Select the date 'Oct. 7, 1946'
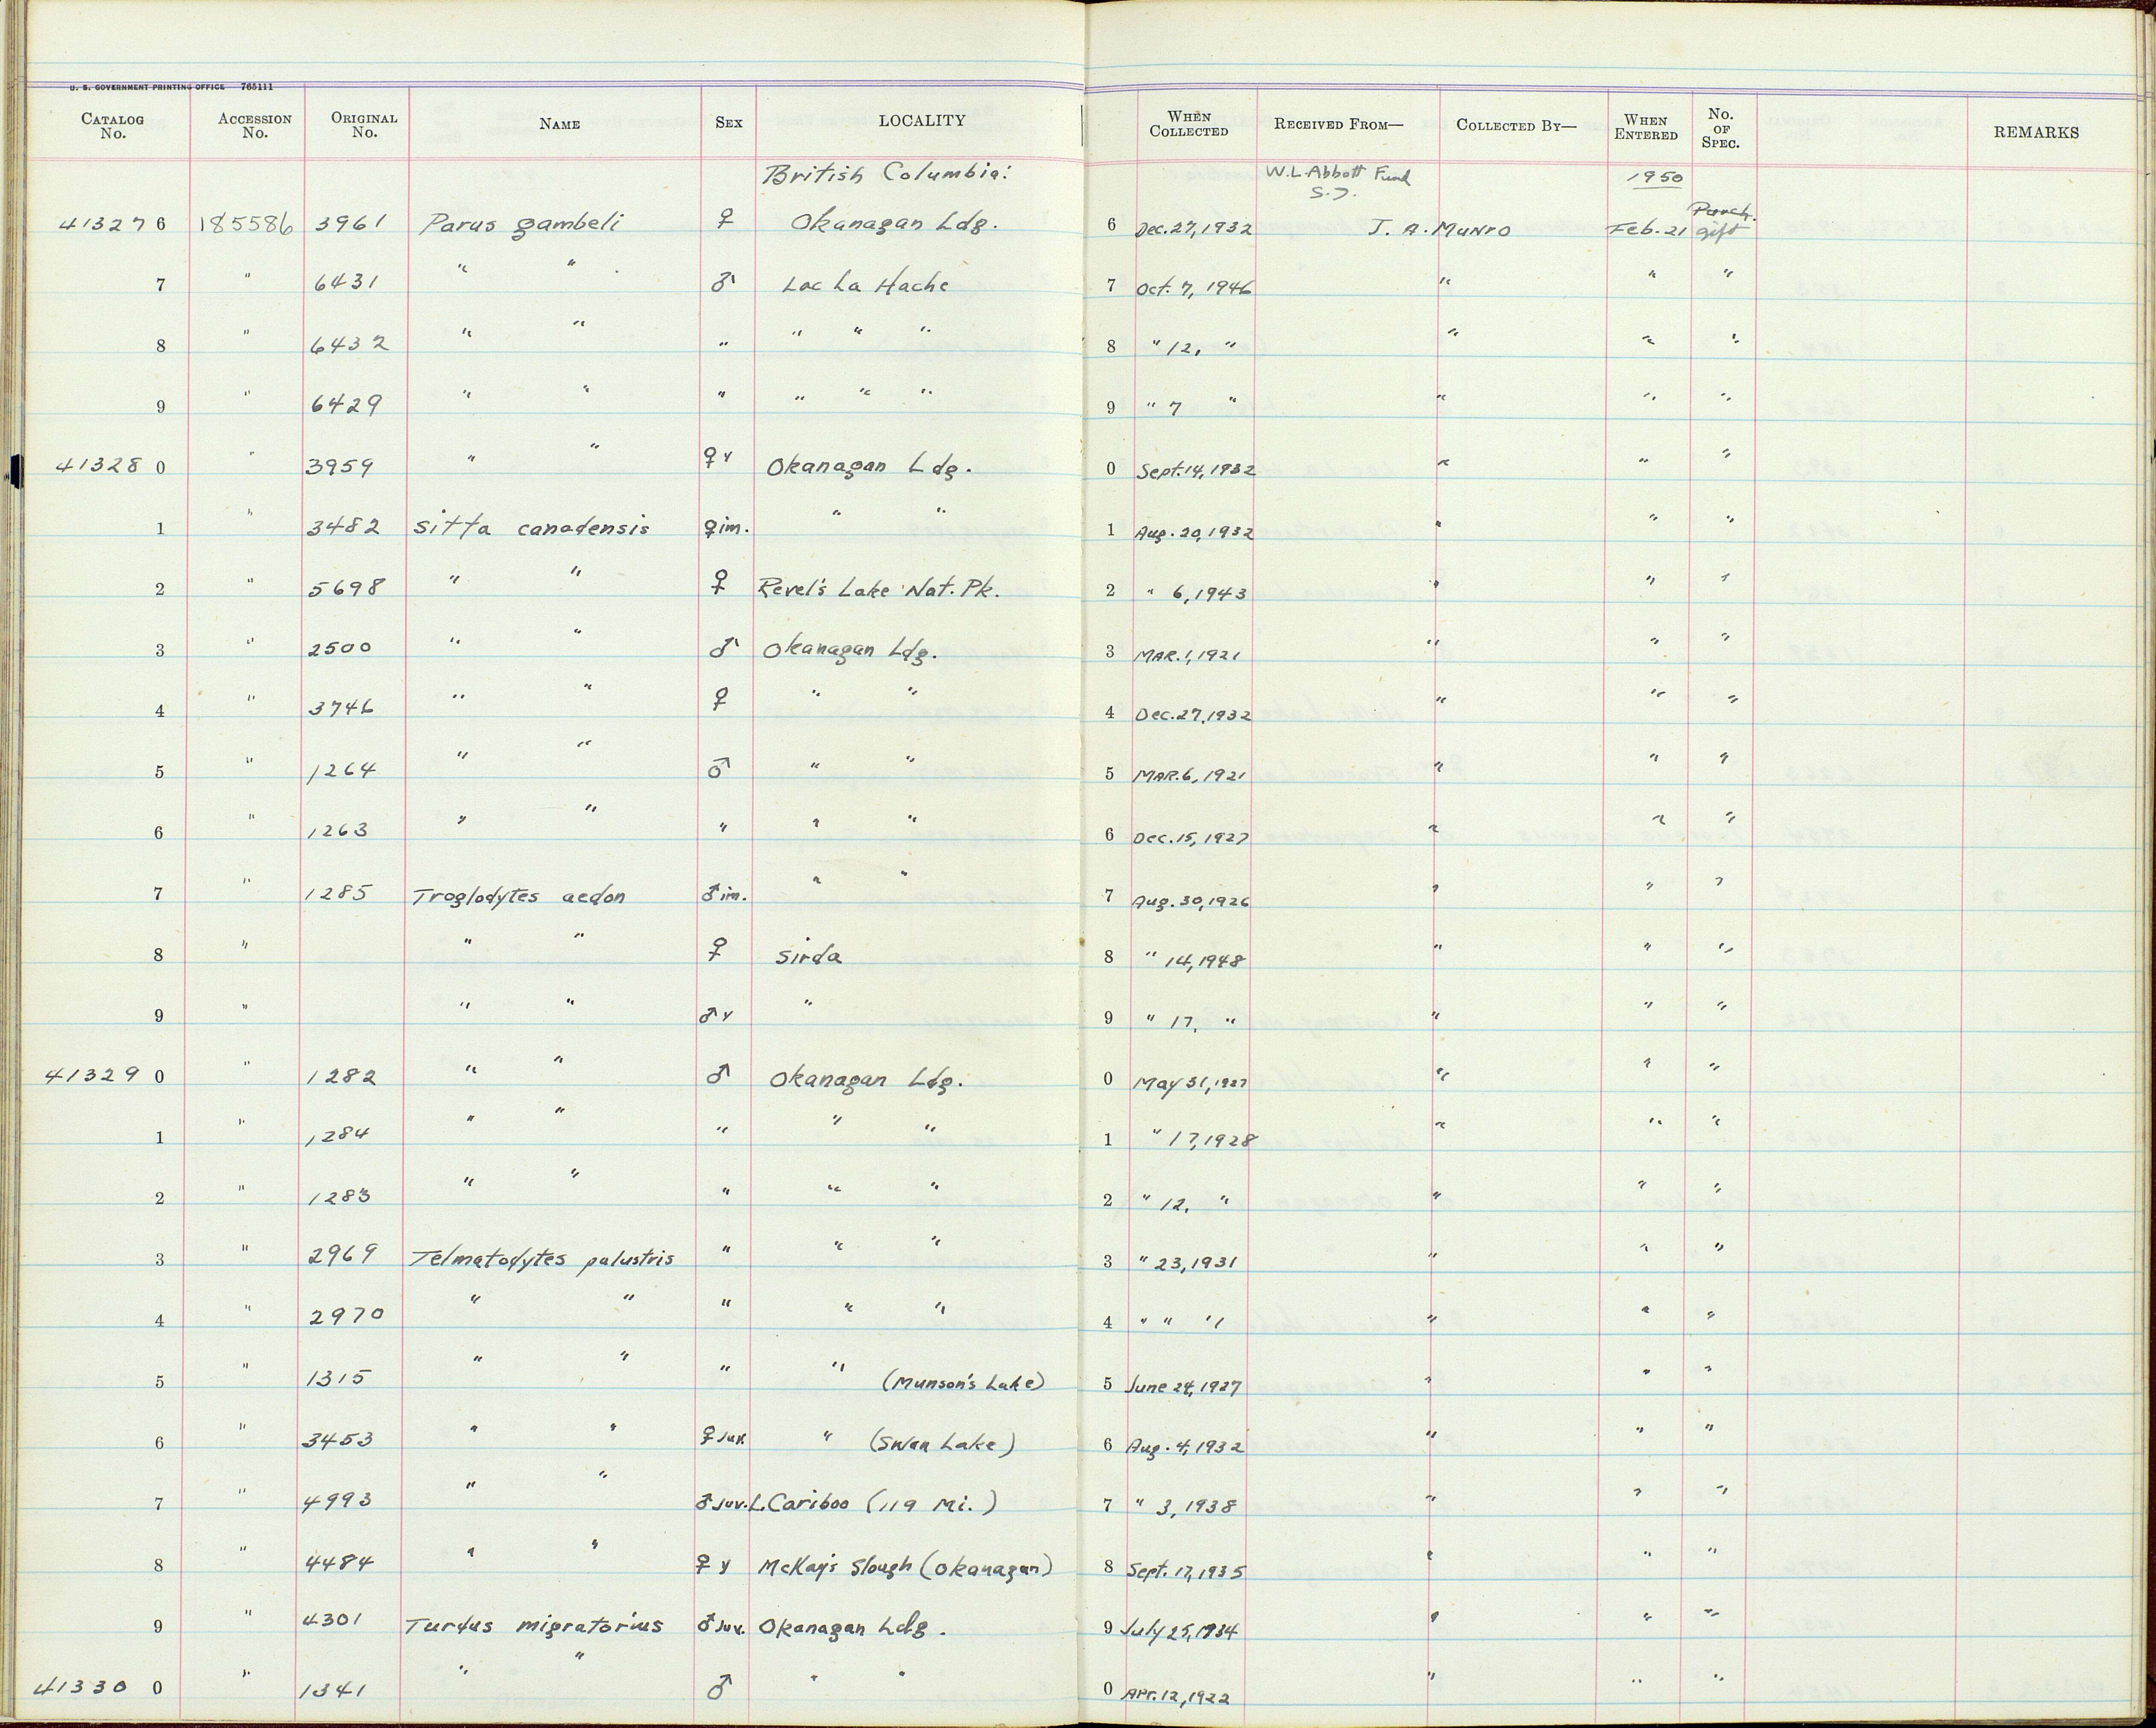The height and width of the screenshot is (1728, 2156). pos(1194,288)
